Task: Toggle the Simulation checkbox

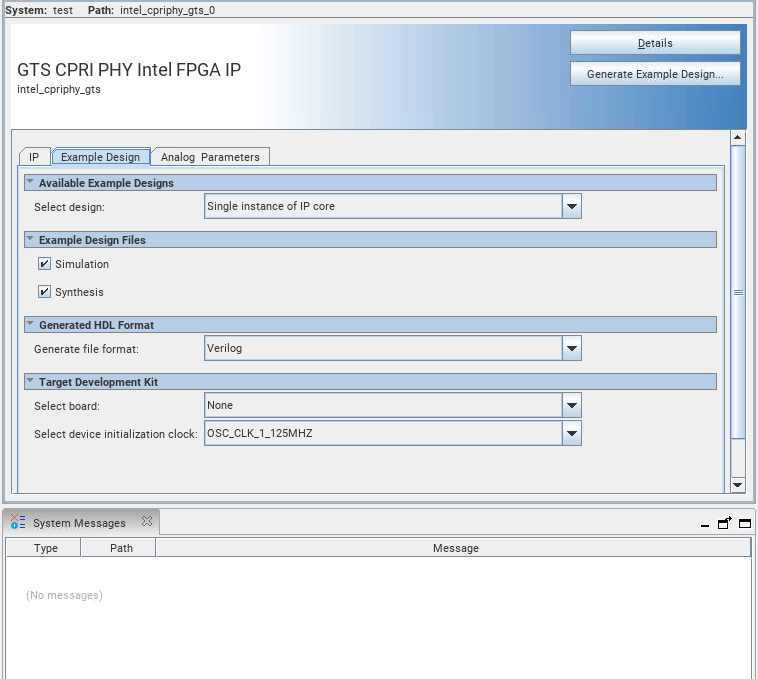Action: (44, 263)
